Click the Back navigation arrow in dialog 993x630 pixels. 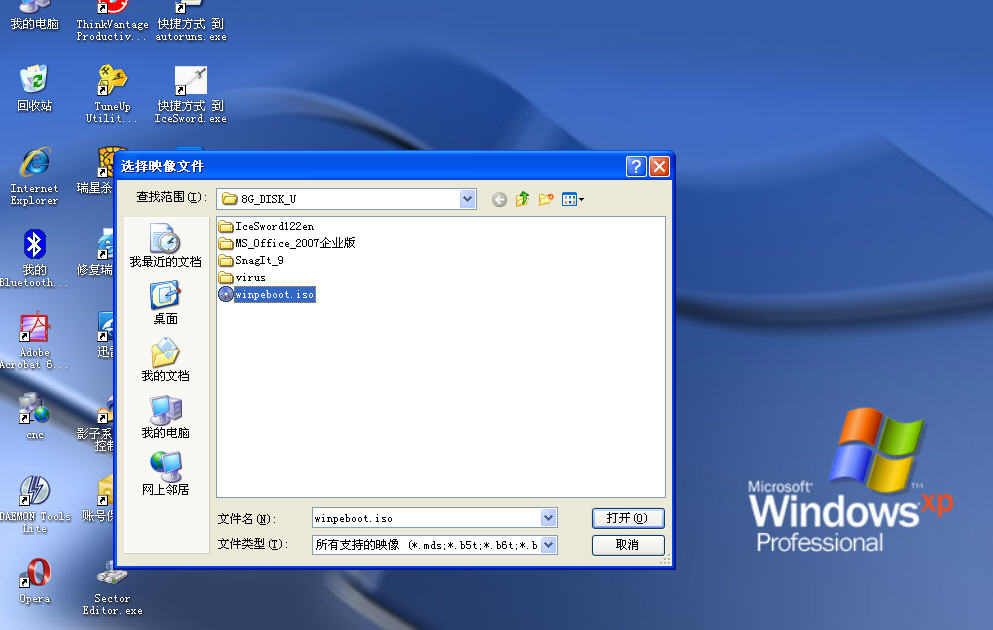click(x=499, y=199)
